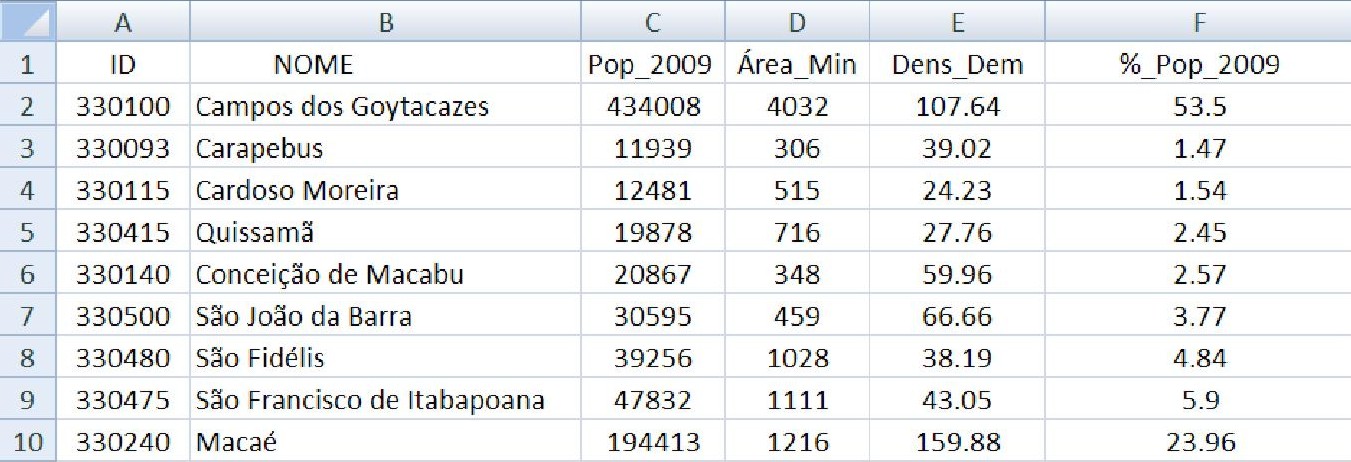This screenshot has height=462, width=1351.
Task: Select the São Fidélis cell
Action: click(385, 358)
